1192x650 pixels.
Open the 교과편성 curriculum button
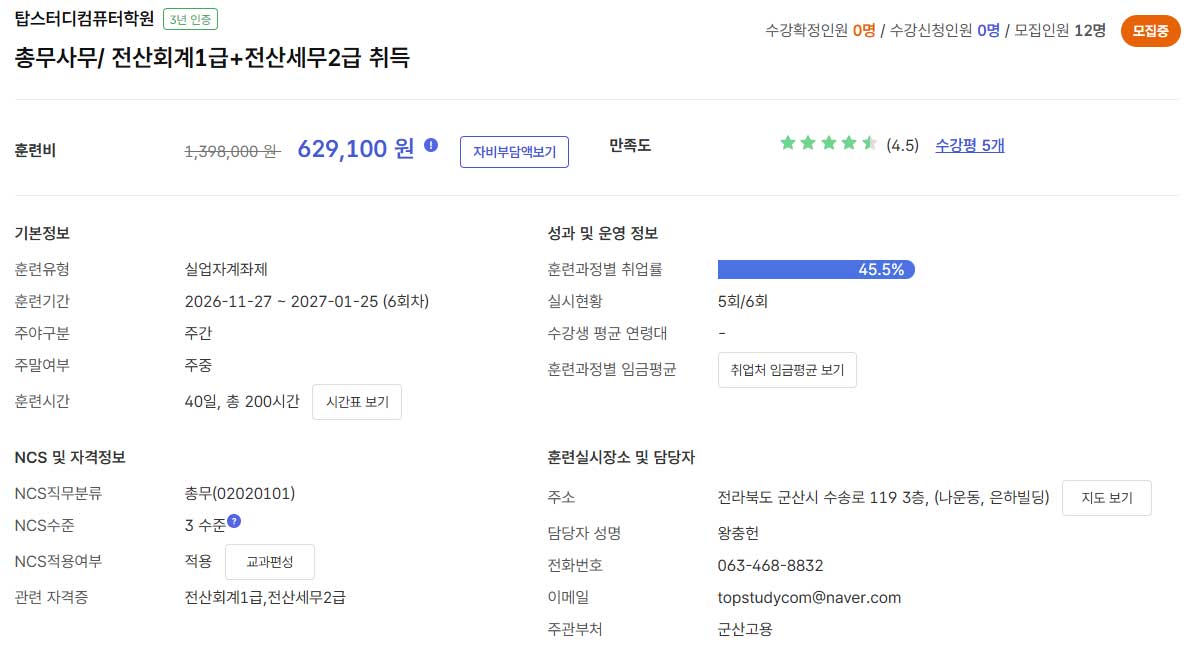tap(270, 562)
